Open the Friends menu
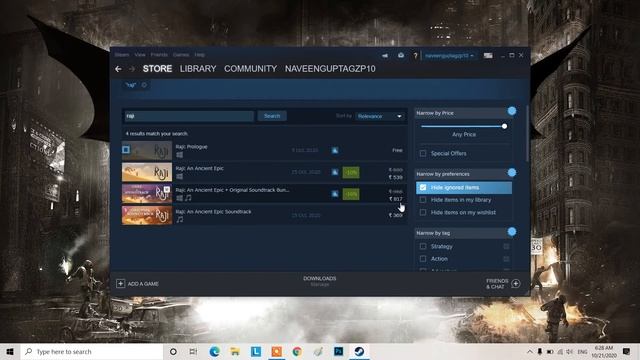Viewport: 640px width, 360px height. [x=159, y=55]
